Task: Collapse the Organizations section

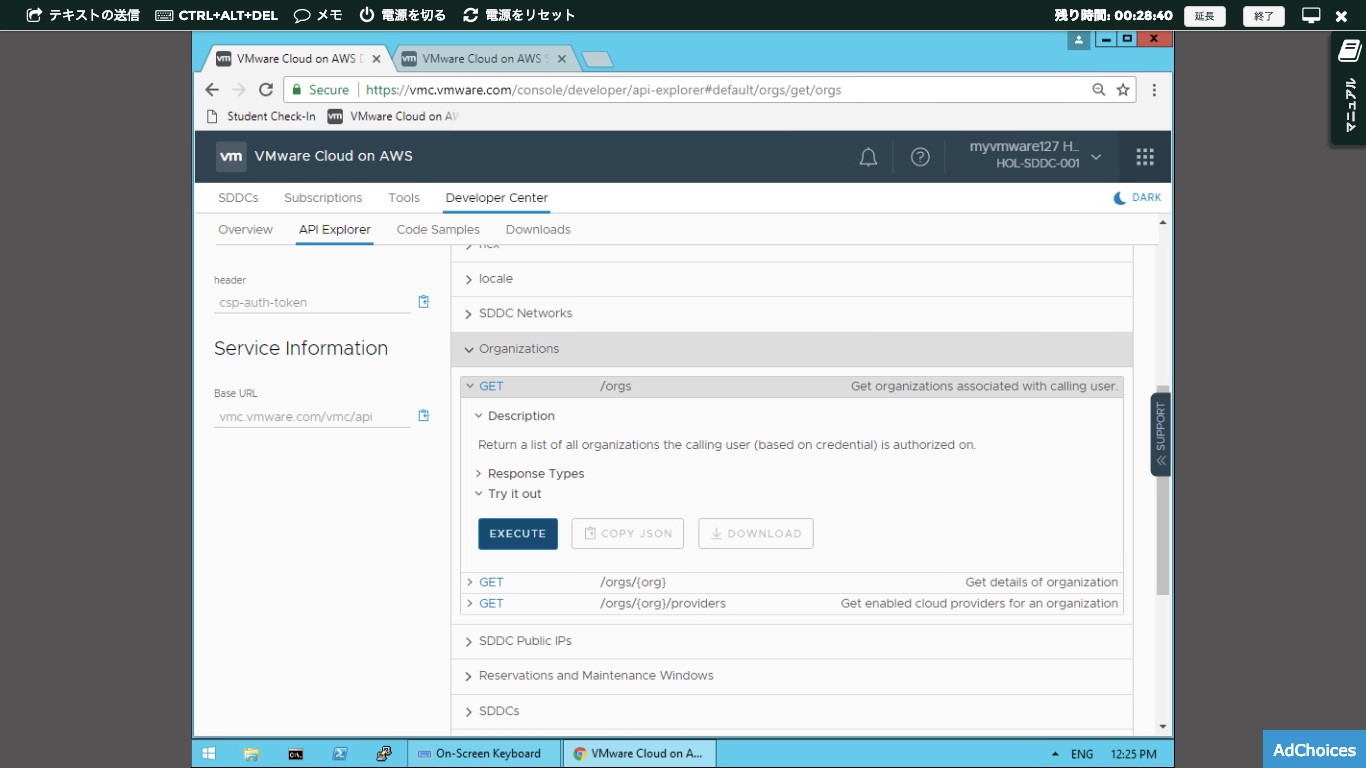Action: click(x=792, y=349)
